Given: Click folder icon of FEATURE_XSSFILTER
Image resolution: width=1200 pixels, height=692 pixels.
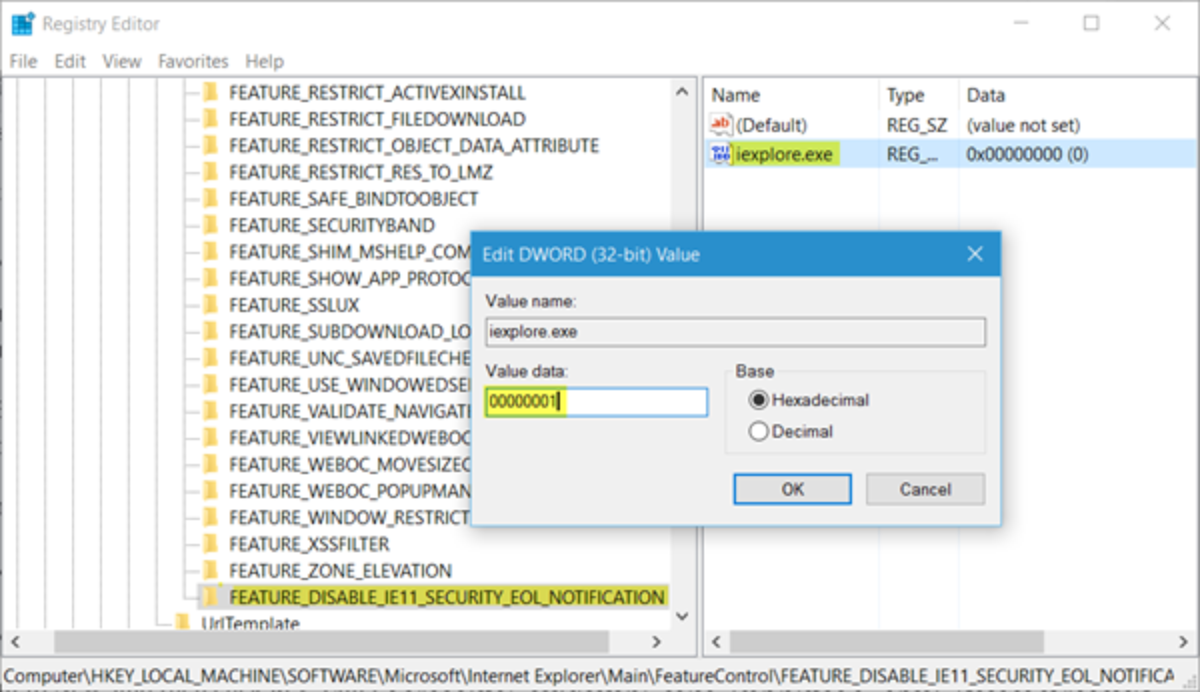Looking at the screenshot, I should (210, 544).
